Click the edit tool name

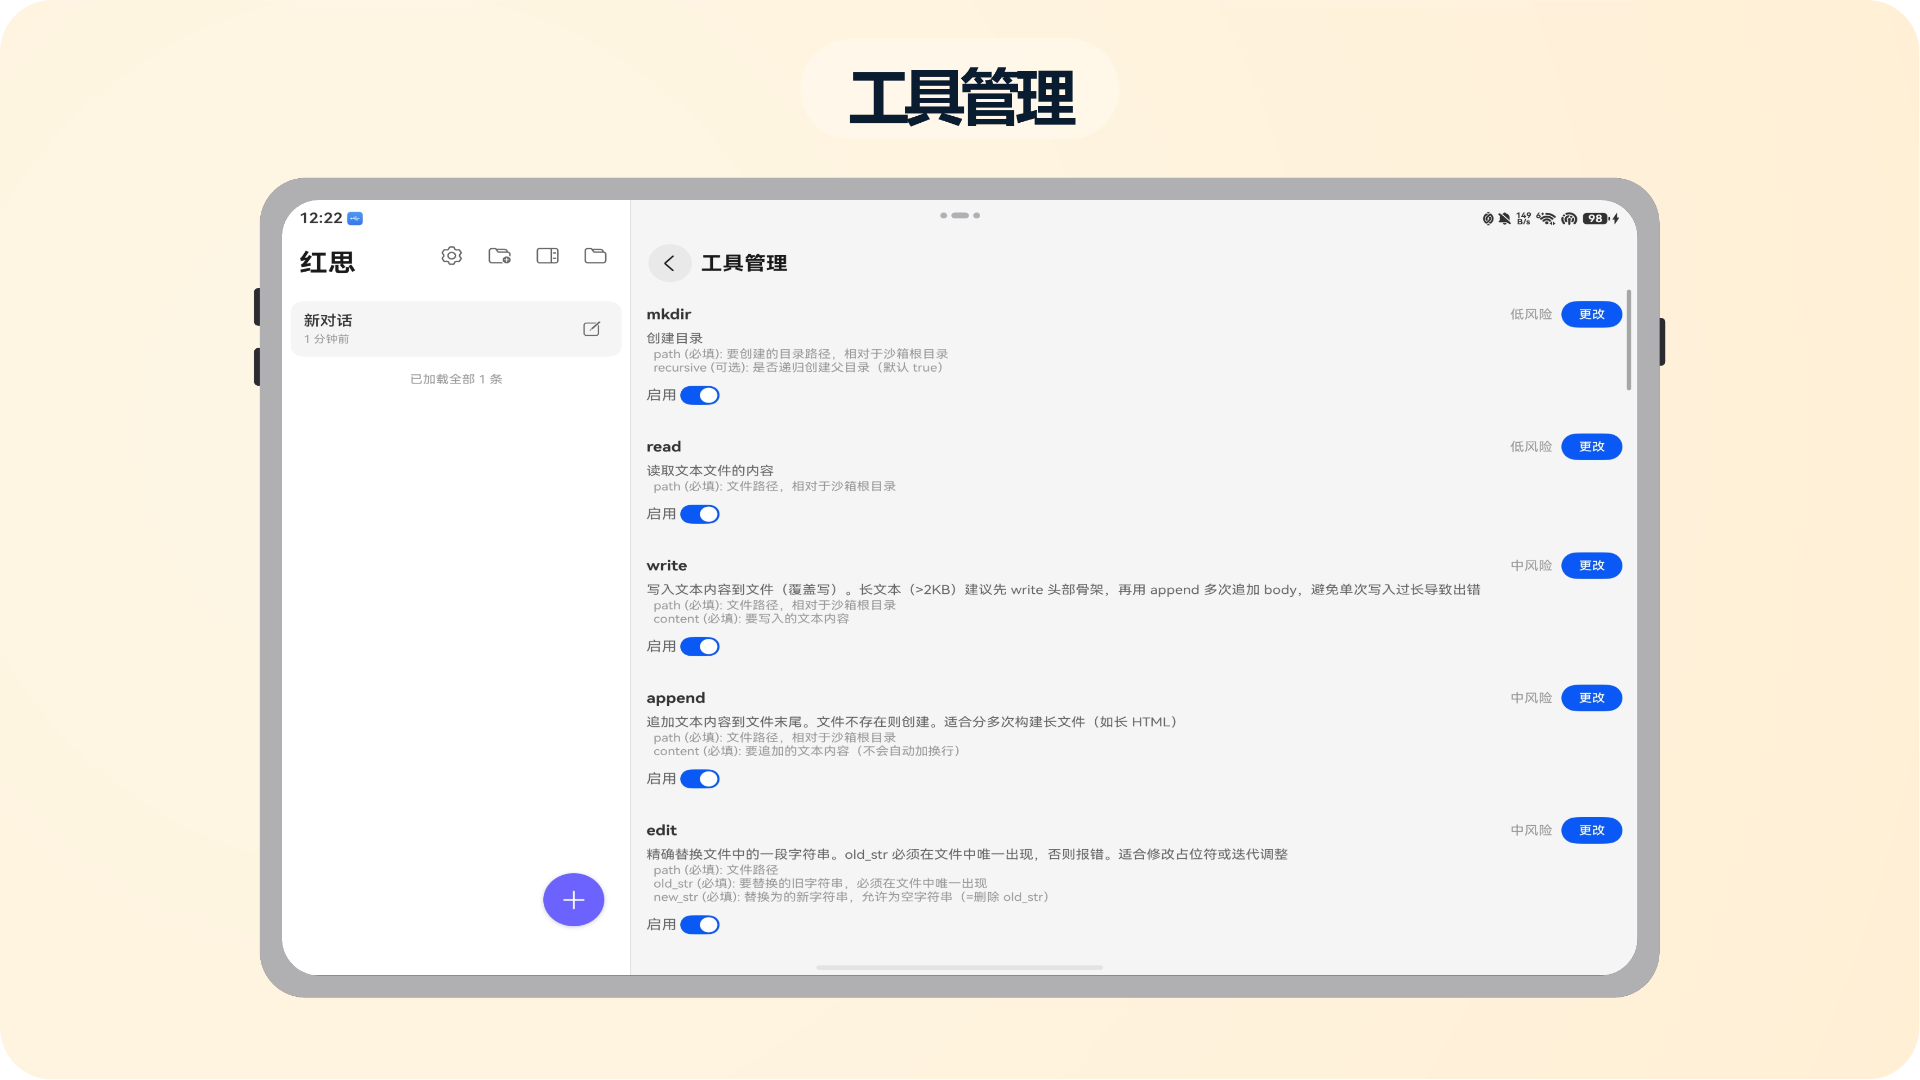(x=662, y=830)
